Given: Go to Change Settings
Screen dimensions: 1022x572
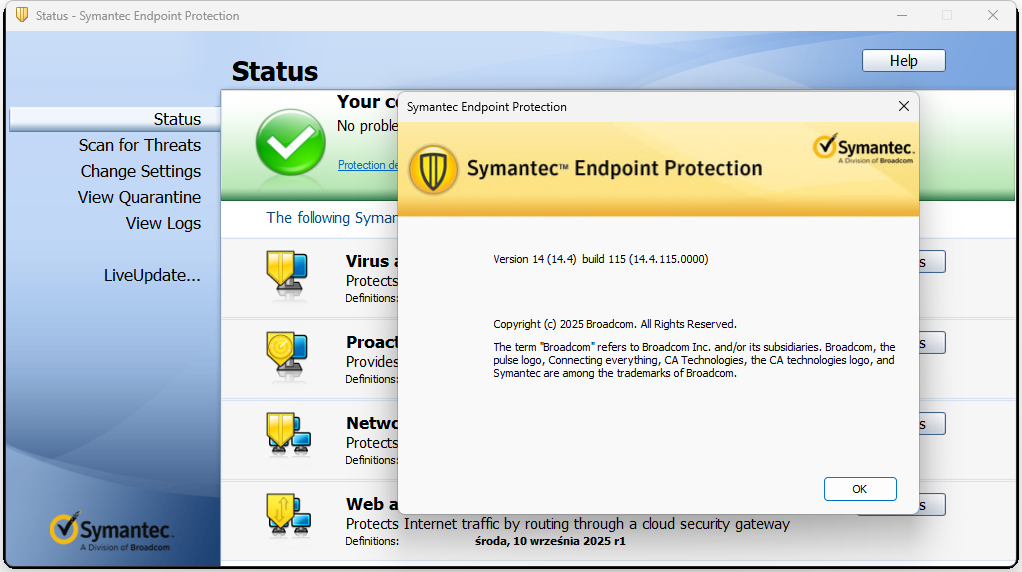Looking at the screenshot, I should [141, 171].
